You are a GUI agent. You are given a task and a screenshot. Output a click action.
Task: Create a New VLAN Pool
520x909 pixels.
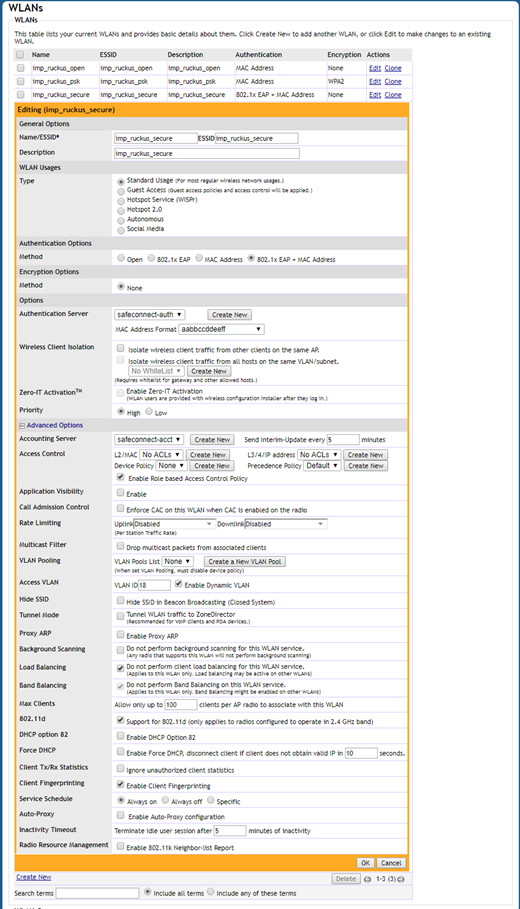[x=245, y=562]
